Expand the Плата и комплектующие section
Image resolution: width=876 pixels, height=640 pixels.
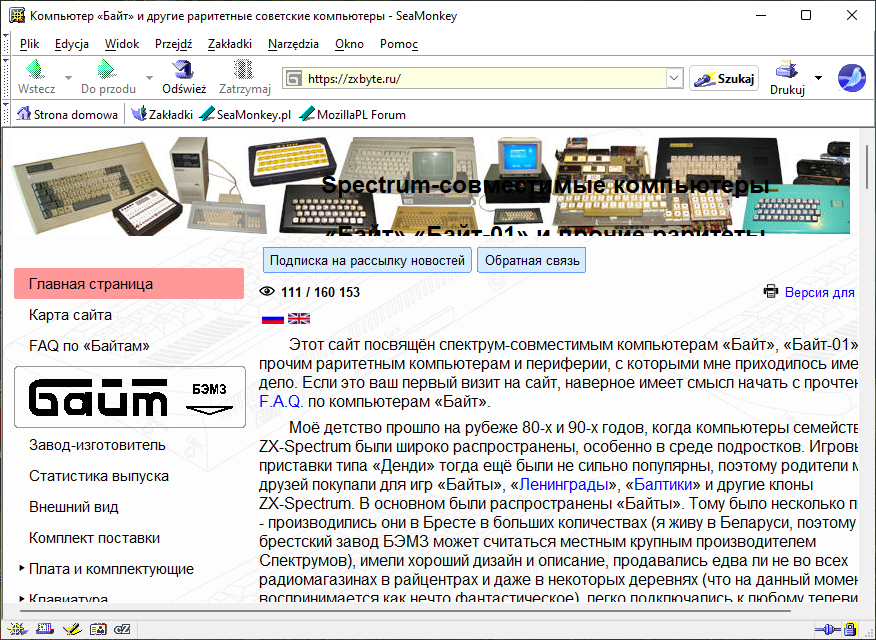[x=22, y=568]
